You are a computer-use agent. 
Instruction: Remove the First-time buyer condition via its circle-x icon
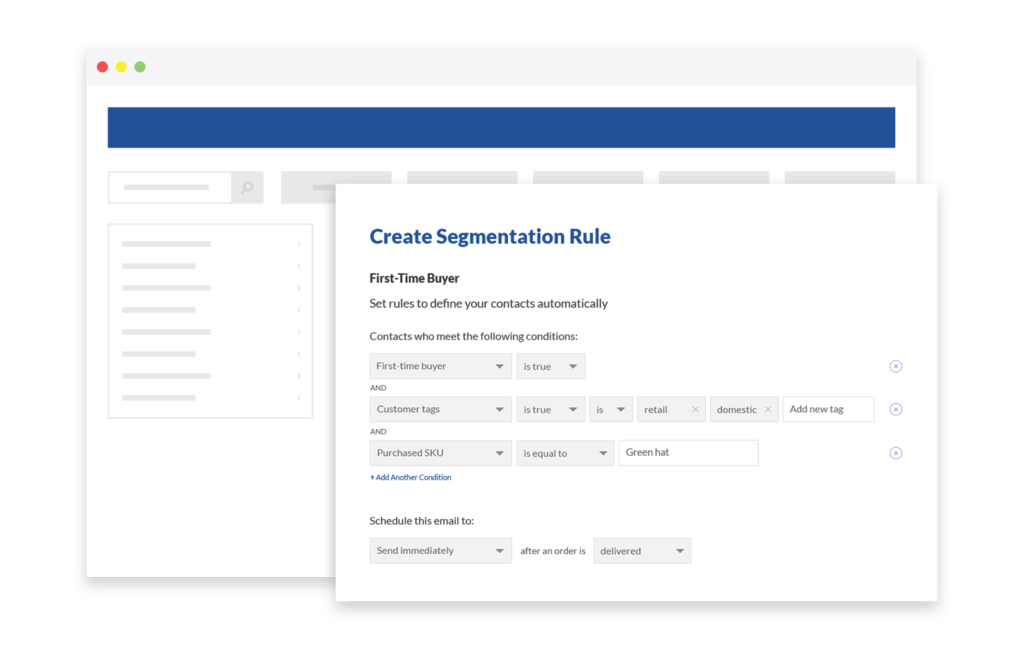(x=896, y=366)
